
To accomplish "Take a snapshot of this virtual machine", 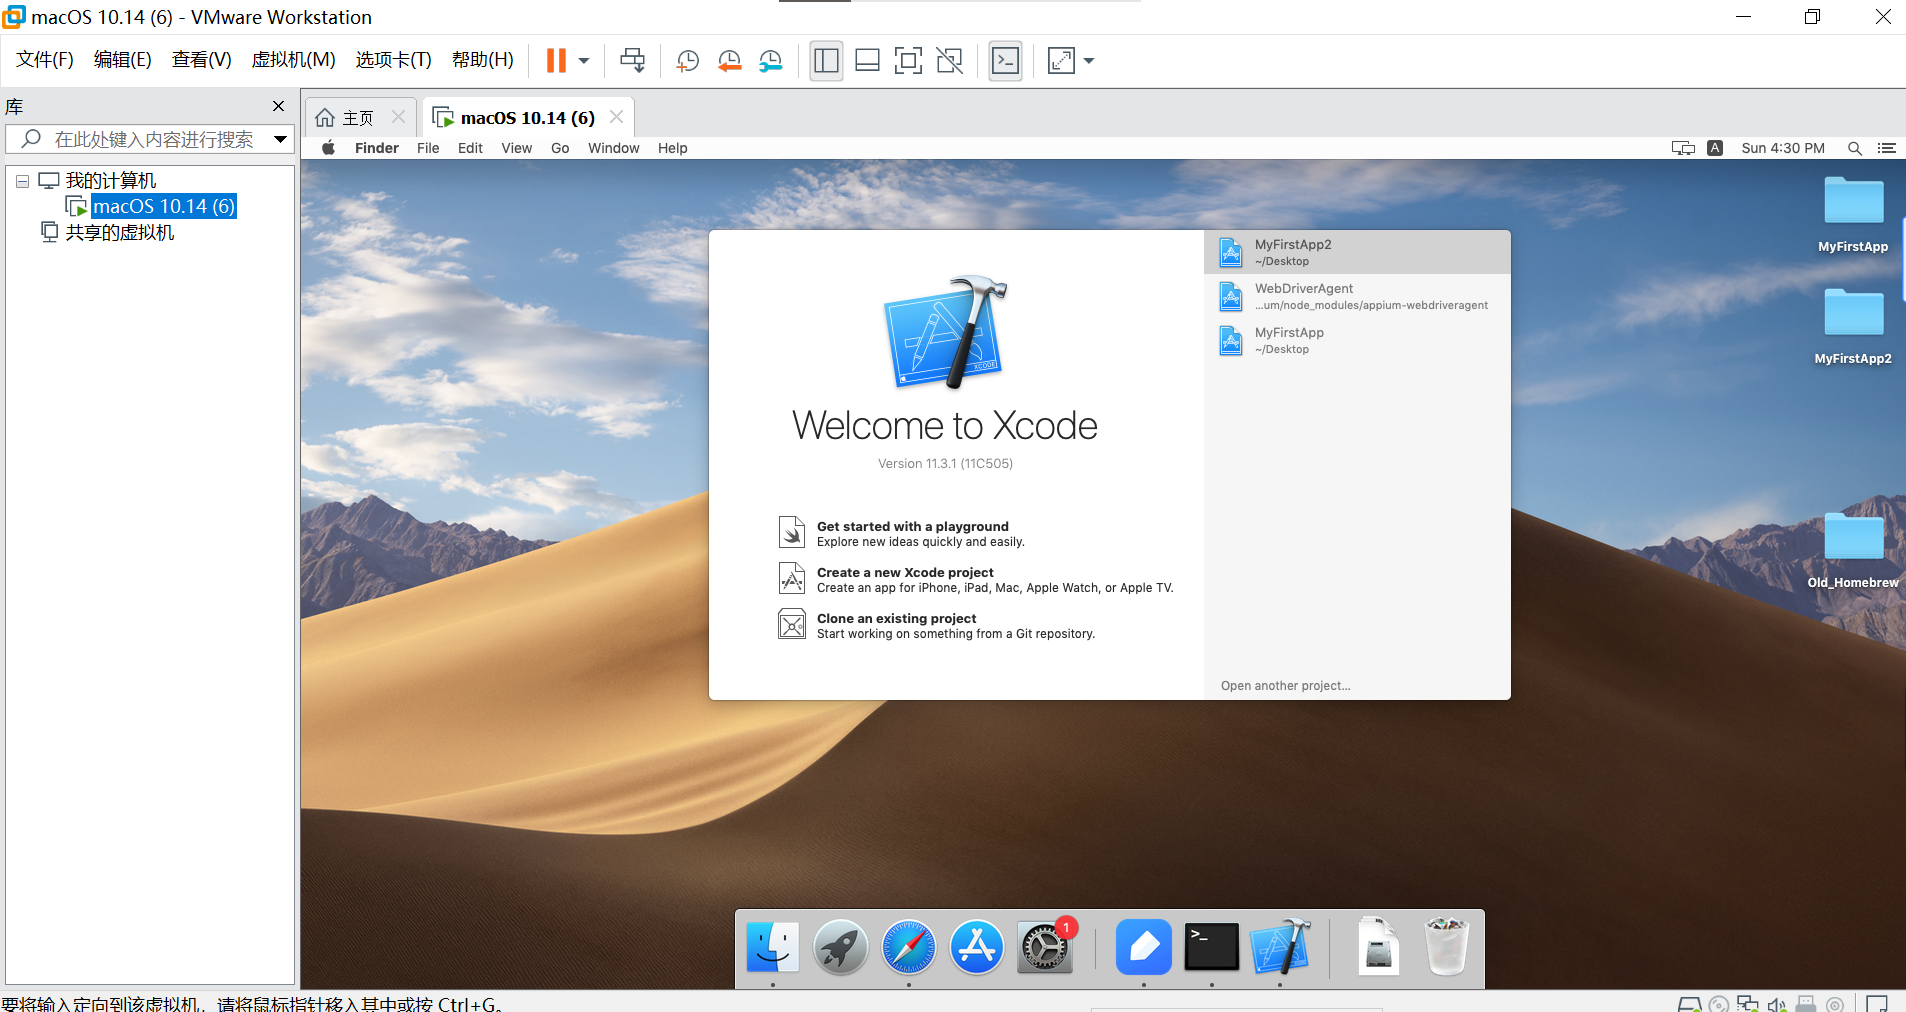I will pyautogui.click(x=687, y=61).
